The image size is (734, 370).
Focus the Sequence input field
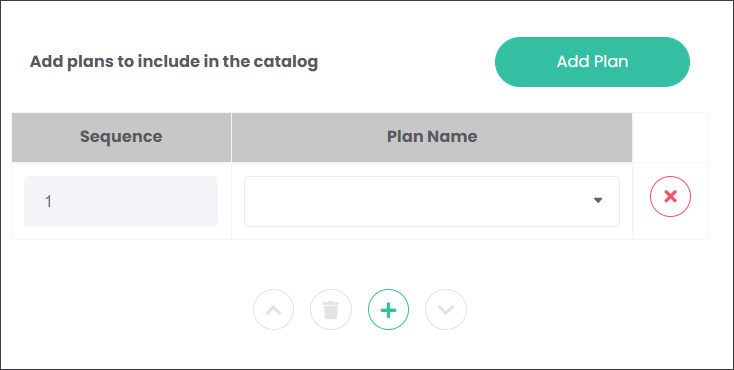point(121,201)
